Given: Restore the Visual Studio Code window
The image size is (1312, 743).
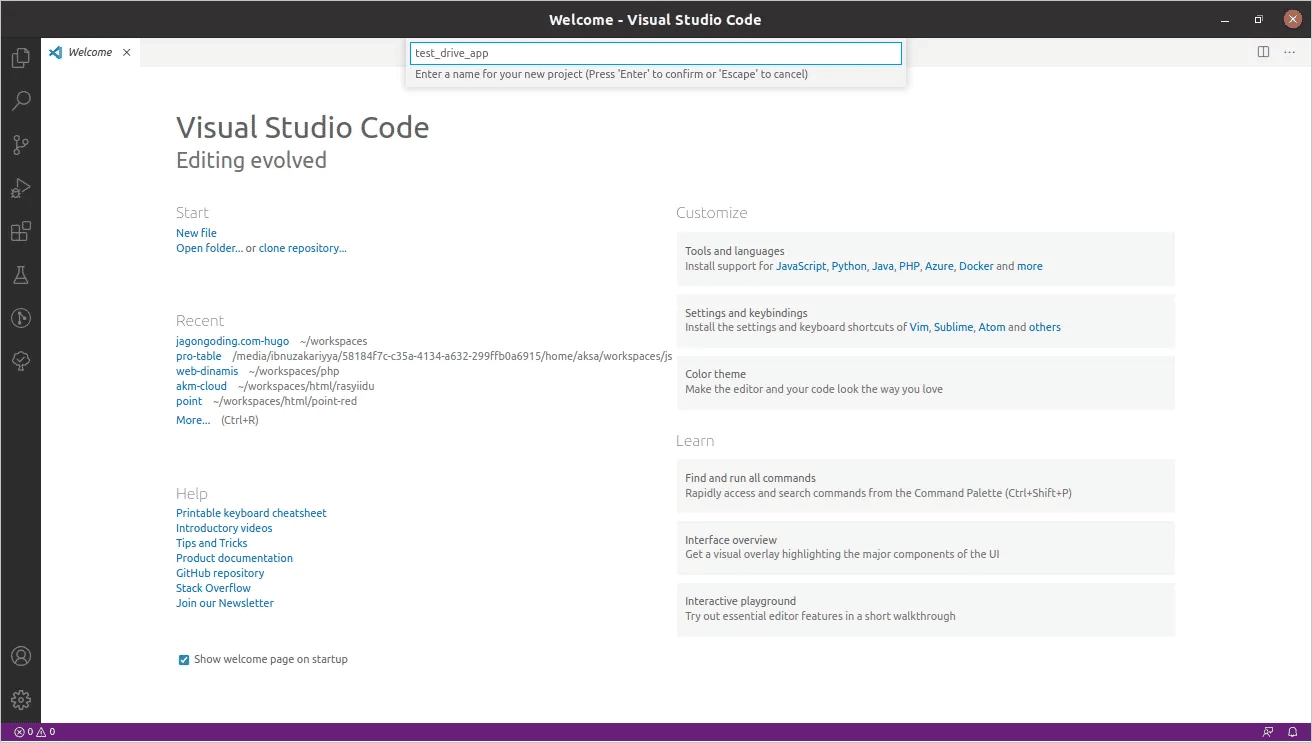Looking at the screenshot, I should click(x=1259, y=19).
